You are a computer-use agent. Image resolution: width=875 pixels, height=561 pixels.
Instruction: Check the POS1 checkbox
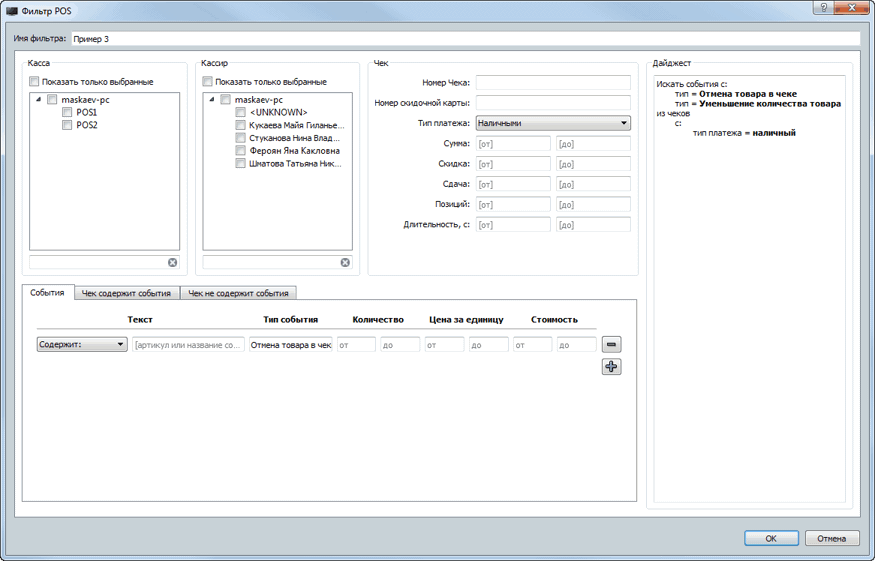click(x=67, y=113)
